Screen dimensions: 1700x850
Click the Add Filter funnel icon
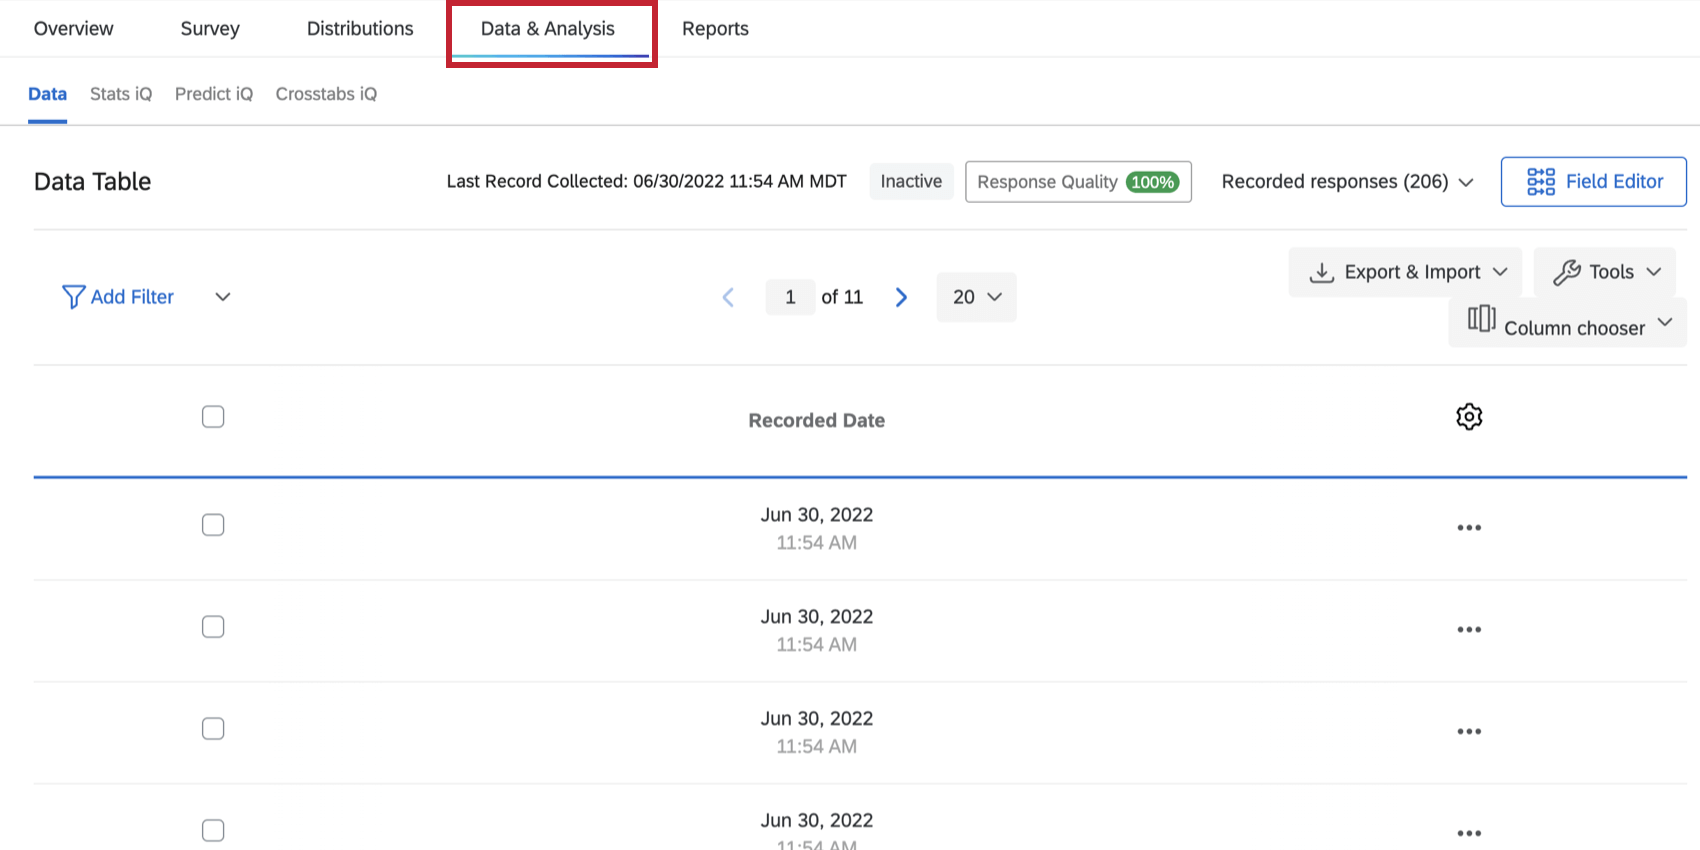pyautogui.click(x=73, y=297)
